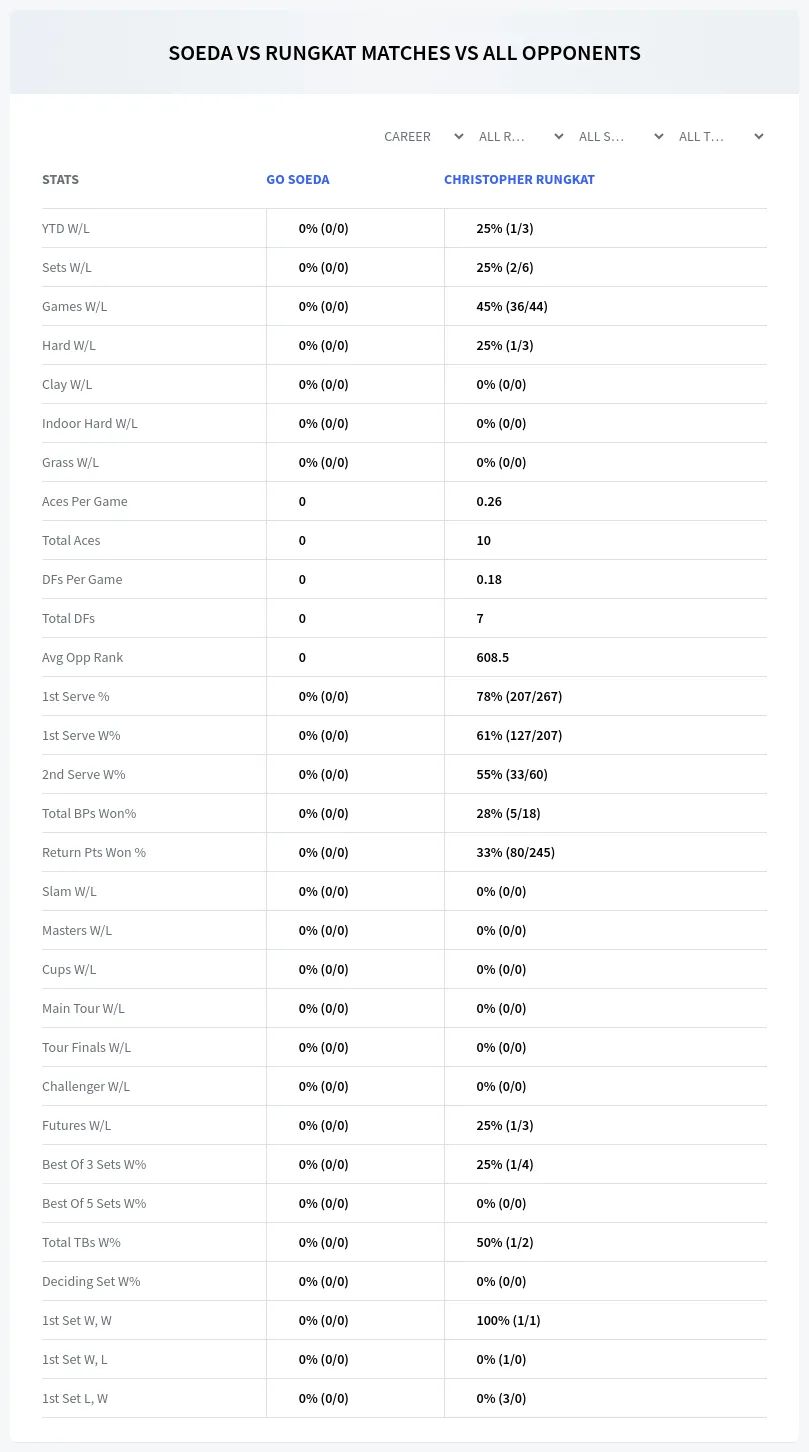The height and width of the screenshot is (1452, 809).
Task: Click the STATS column header
Action: tap(60, 180)
